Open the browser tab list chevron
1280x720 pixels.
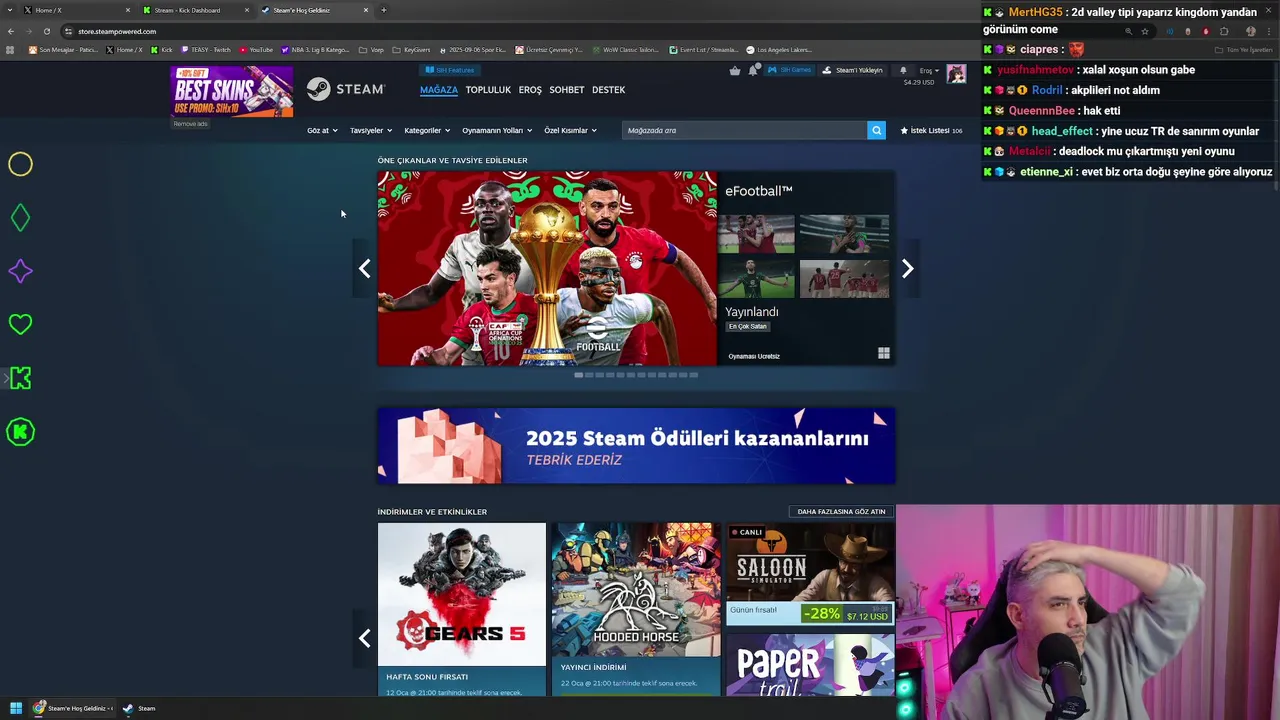10,10
